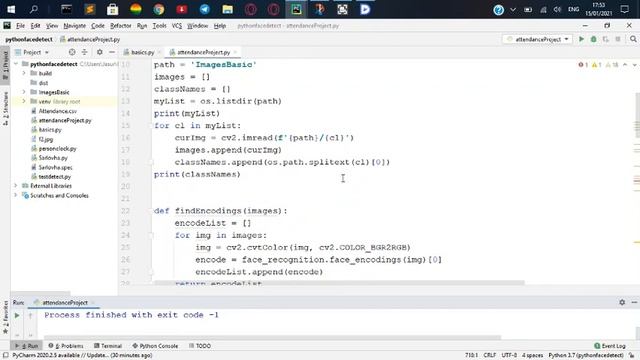Run attendanceProject with the green play icon
The height and width of the screenshot is (360, 640).
pos(581,39)
